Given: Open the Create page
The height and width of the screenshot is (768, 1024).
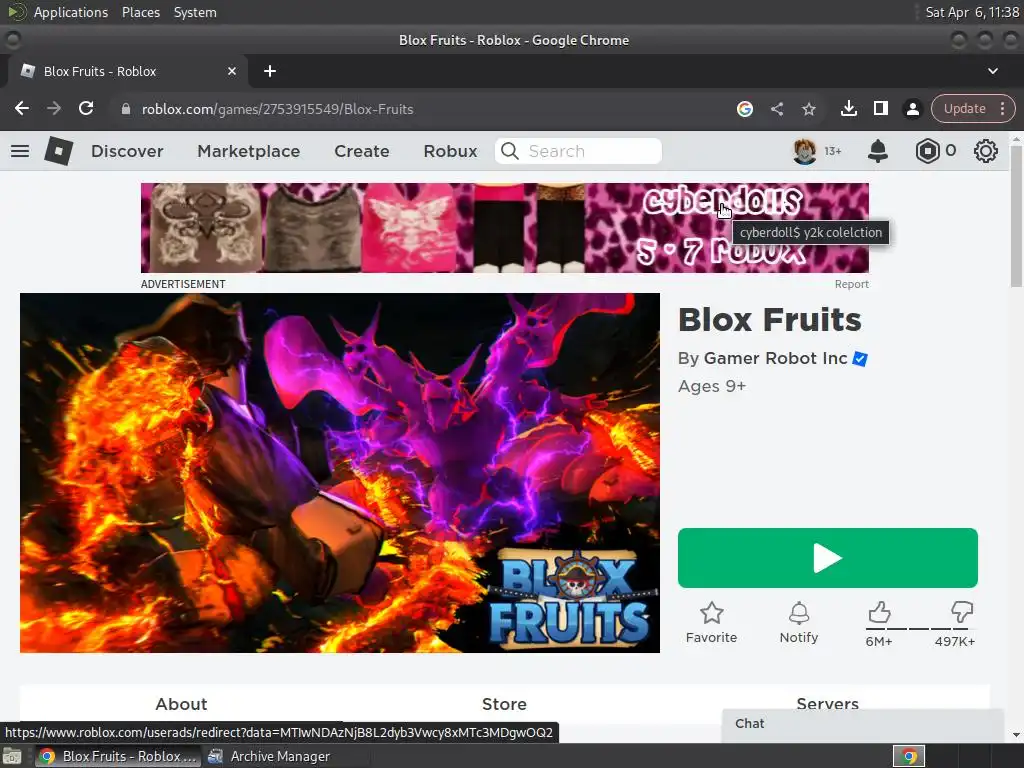Looking at the screenshot, I should (362, 151).
